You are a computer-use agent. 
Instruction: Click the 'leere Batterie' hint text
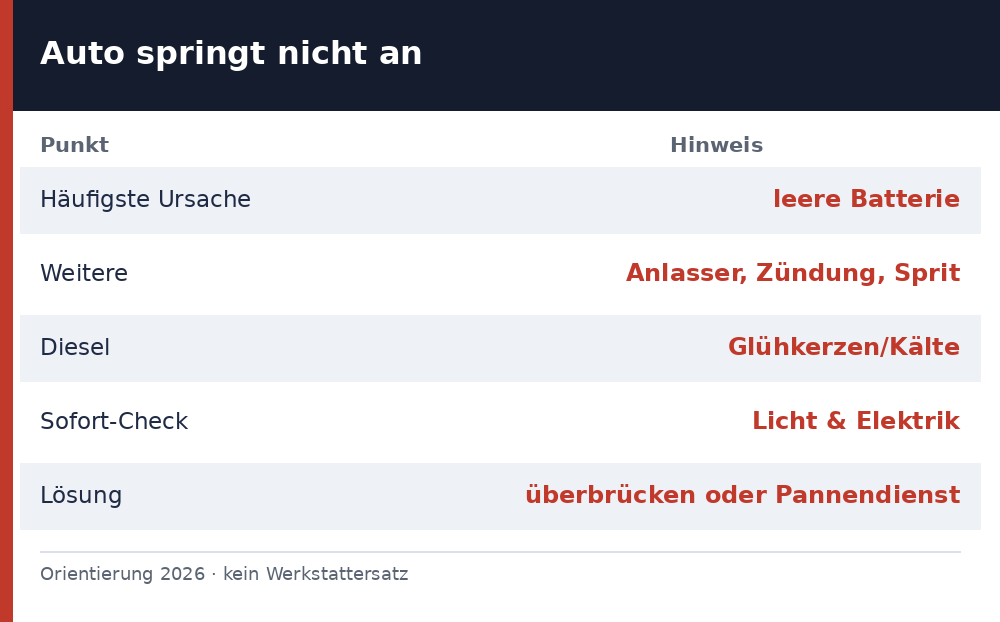tap(866, 199)
